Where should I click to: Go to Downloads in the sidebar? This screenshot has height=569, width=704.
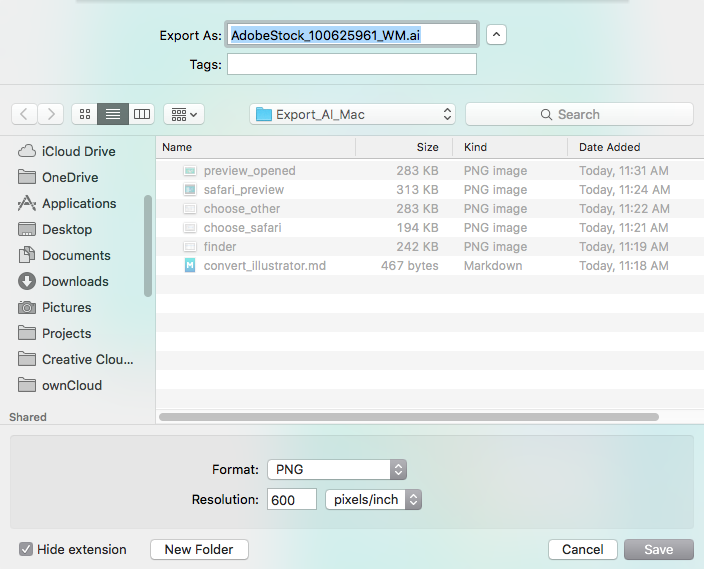click(x=75, y=282)
